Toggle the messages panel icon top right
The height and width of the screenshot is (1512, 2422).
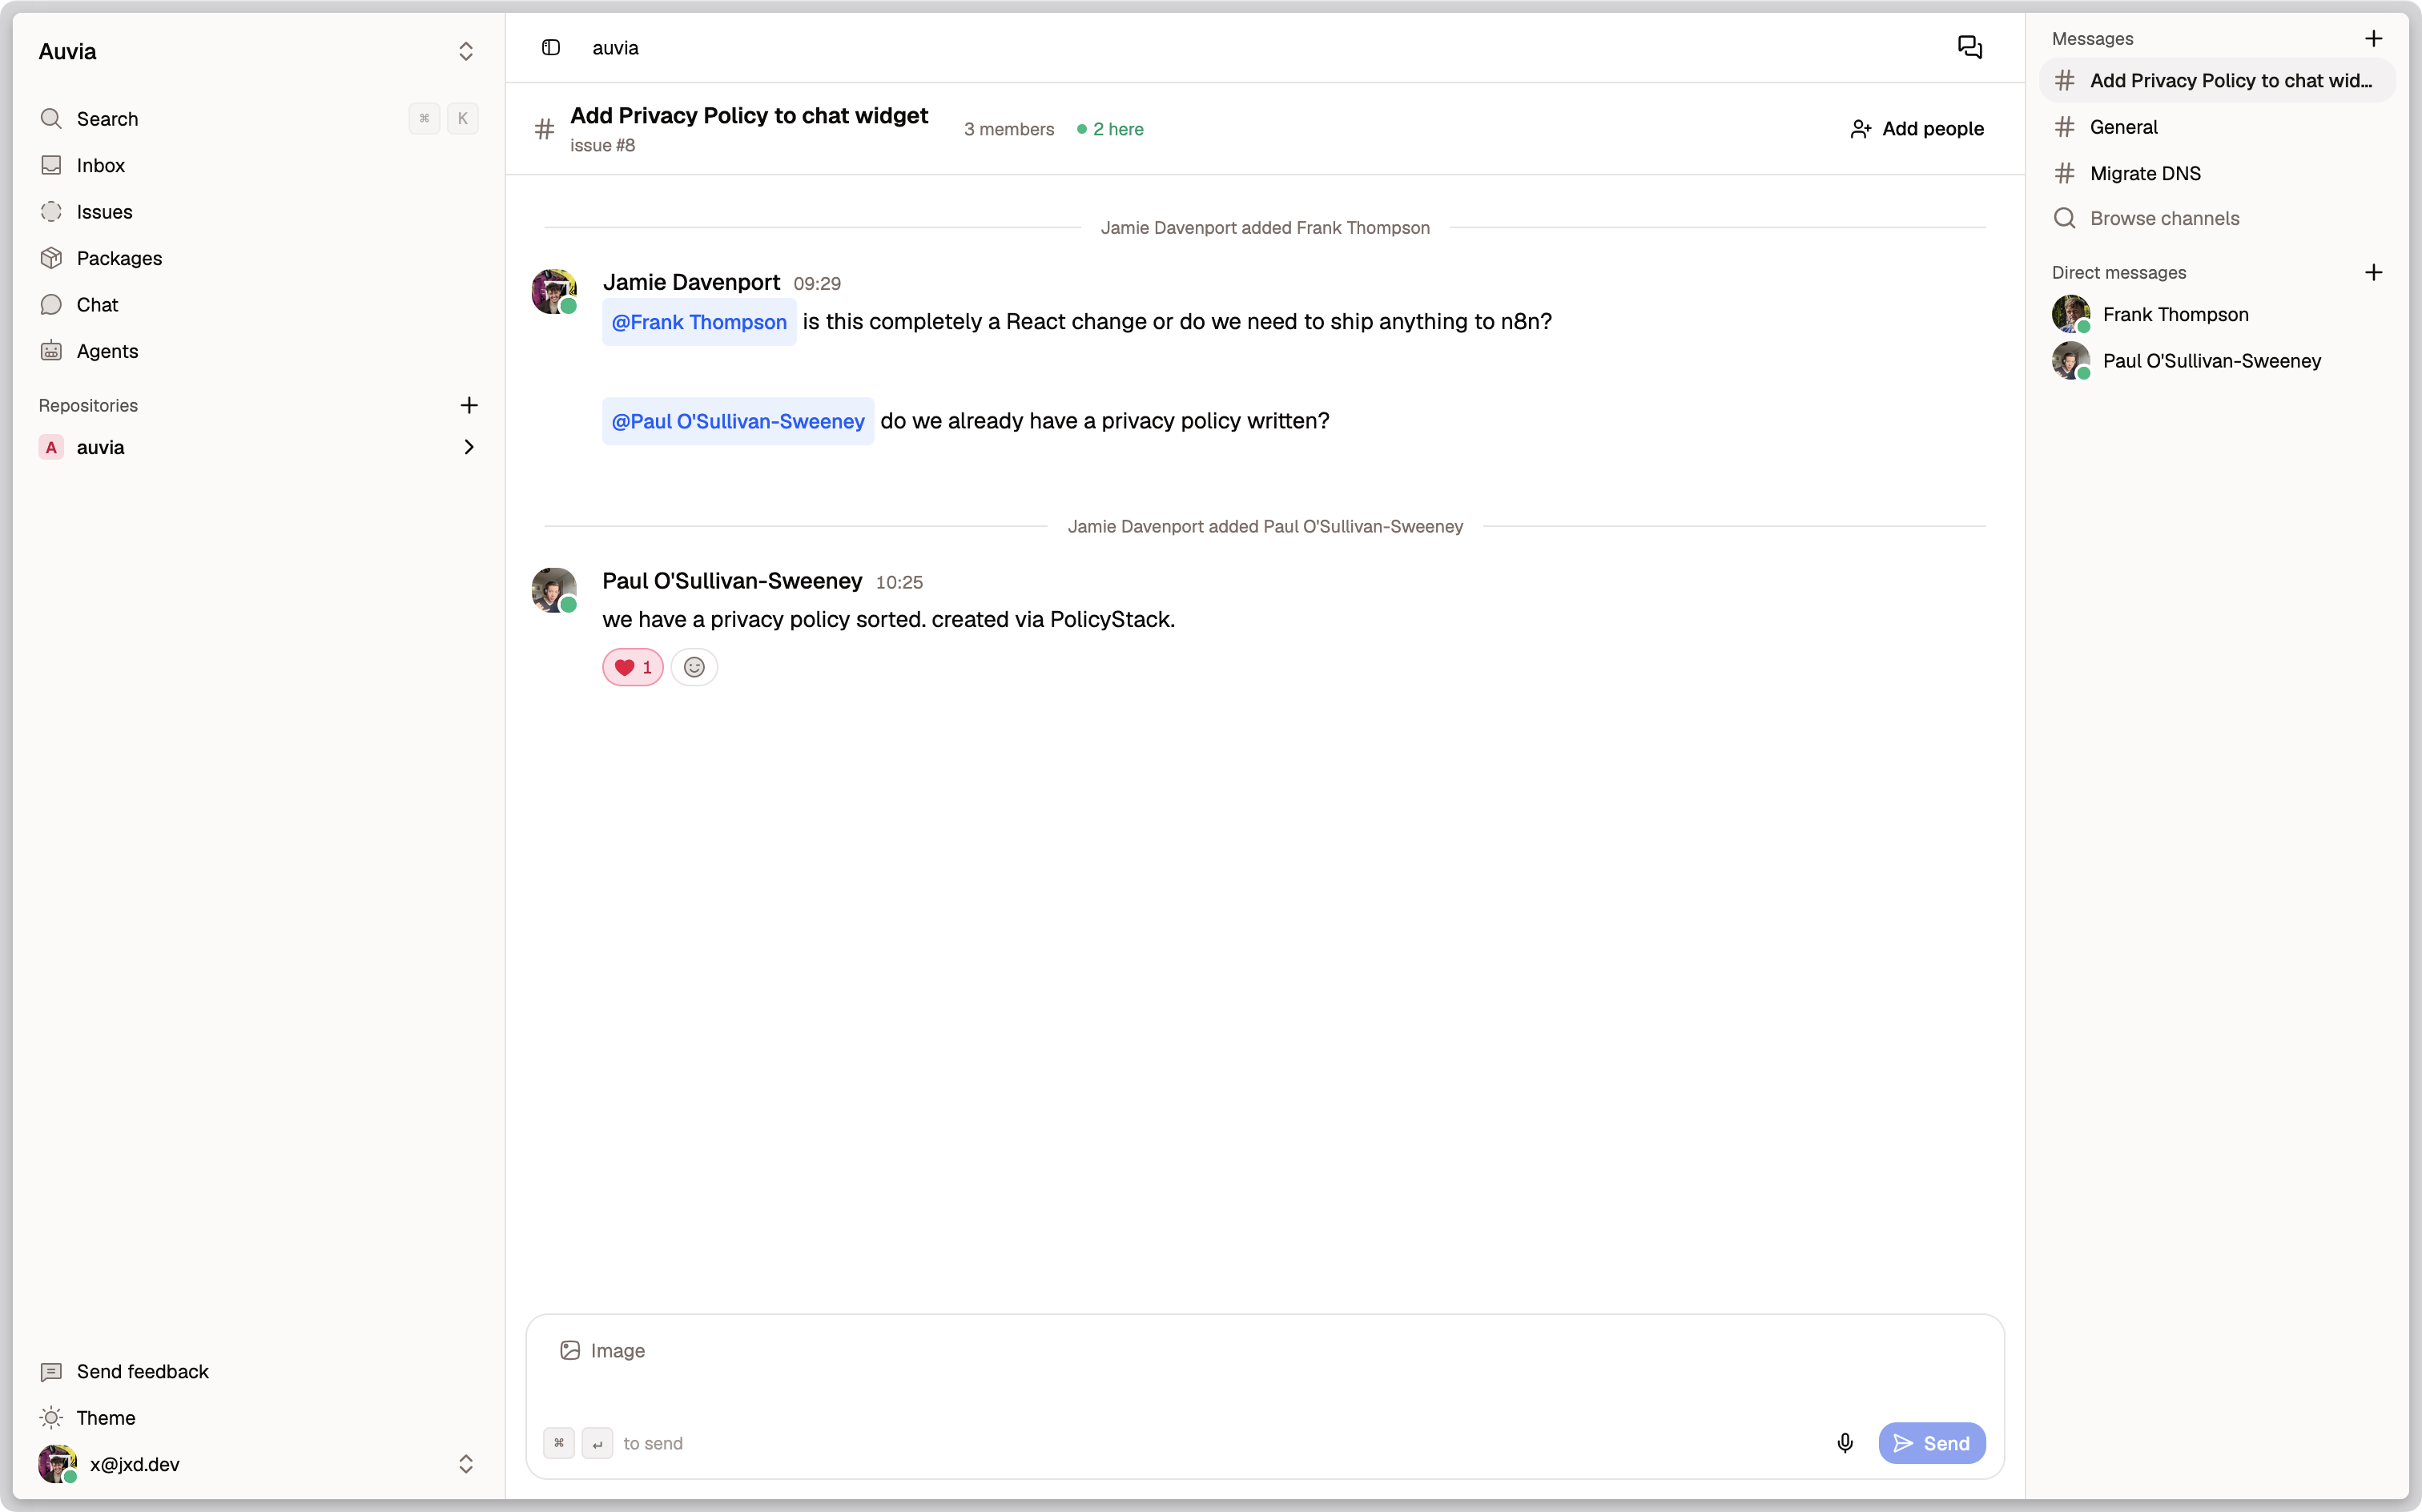click(1969, 47)
